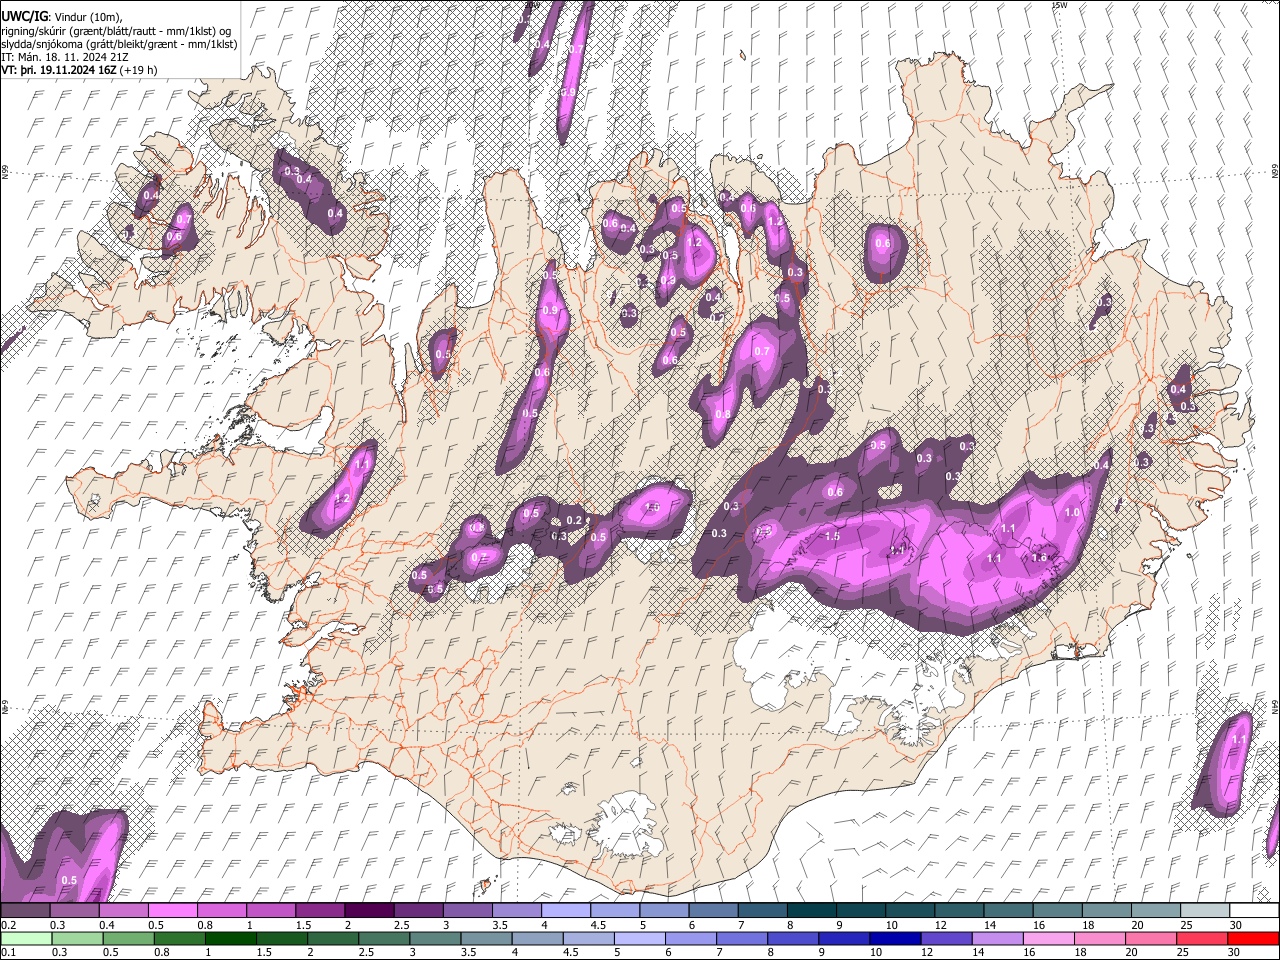Click the 'IT: Mán. 18. 11. 2024 21Z' line
1280x960 pixels.
[63, 57]
